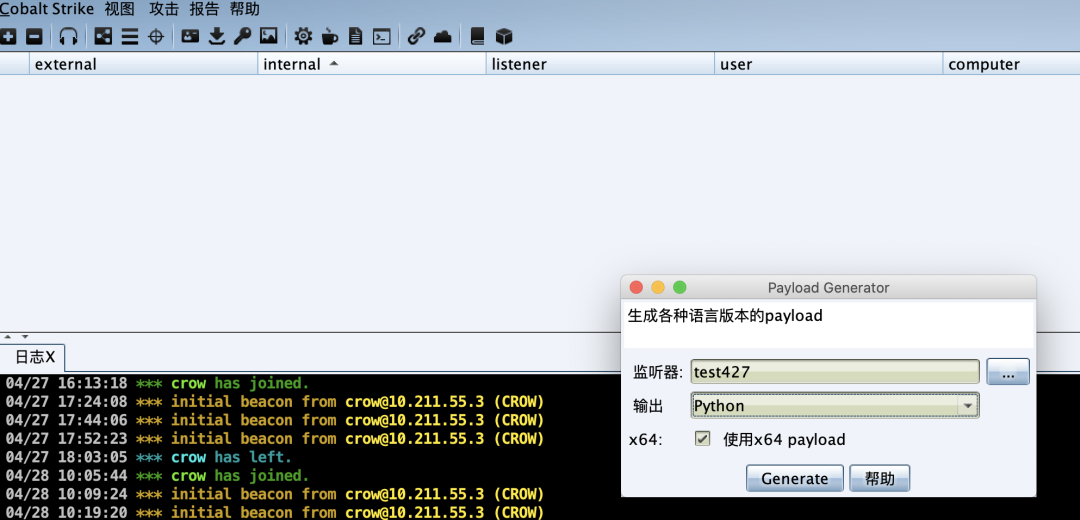Image resolution: width=1080 pixels, height=520 pixels.
Task: Click the down arrow on the split pane divider
Action: (x=25, y=337)
